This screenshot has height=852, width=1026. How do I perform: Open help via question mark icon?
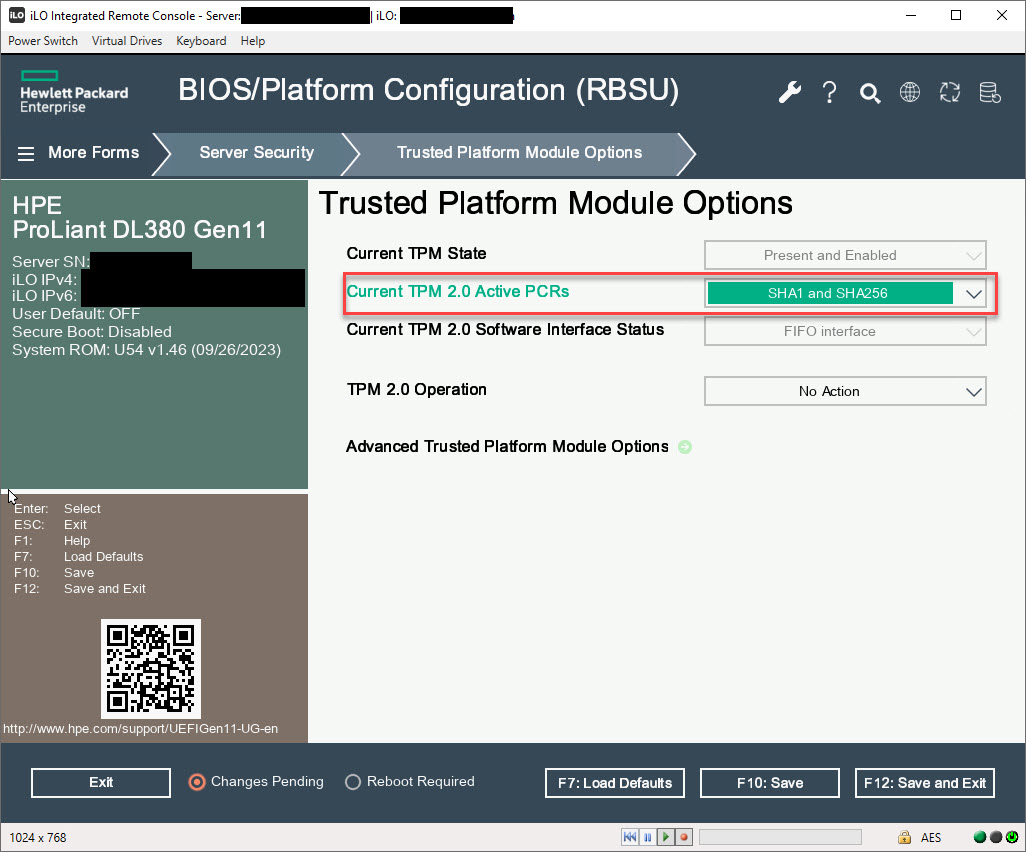[829, 93]
